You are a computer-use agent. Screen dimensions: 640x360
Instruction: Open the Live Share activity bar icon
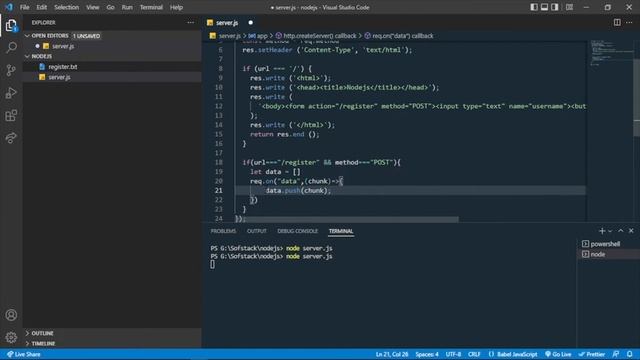point(11,138)
